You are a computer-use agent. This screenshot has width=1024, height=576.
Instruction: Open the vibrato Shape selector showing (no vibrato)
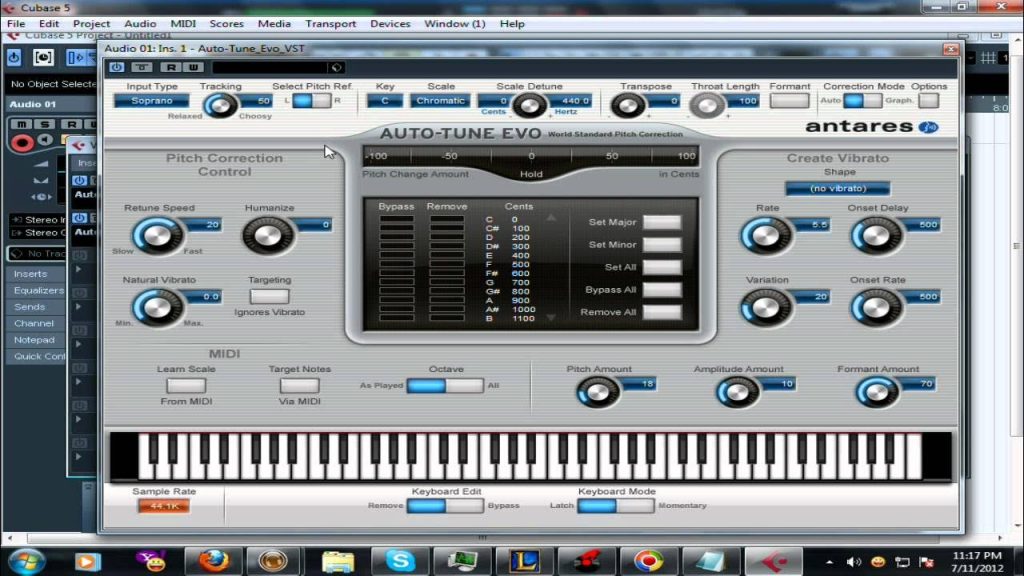pyautogui.click(x=838, y=187)
